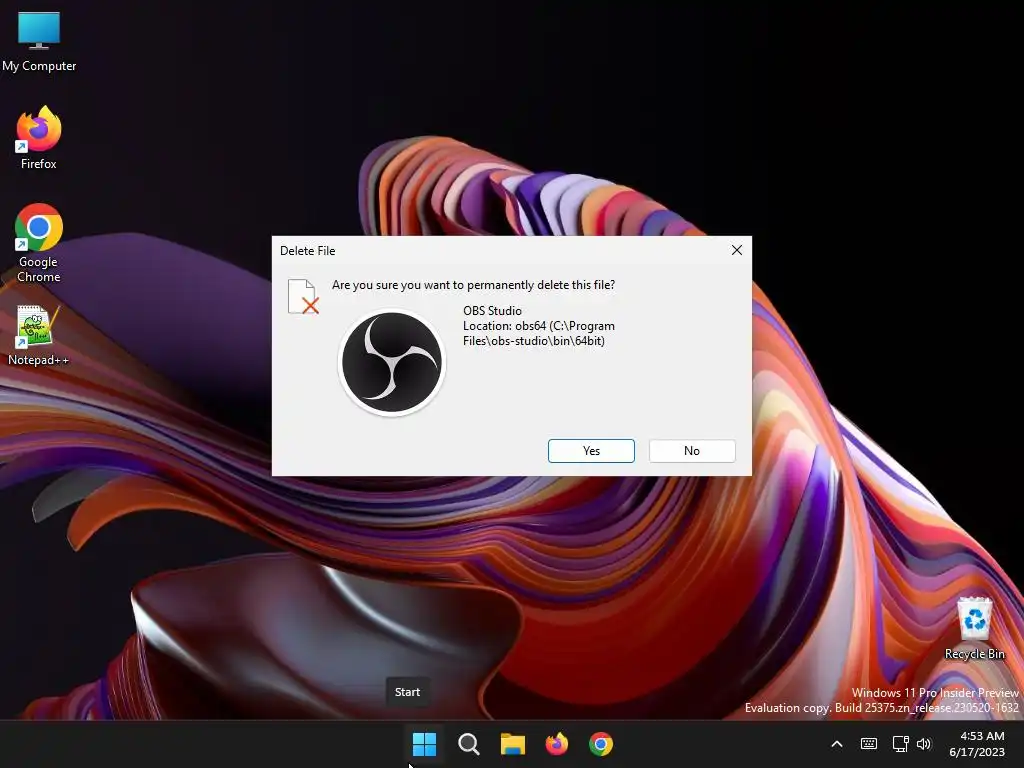
Task: Select the My Computer desktop icon
Action: point(39,42)
